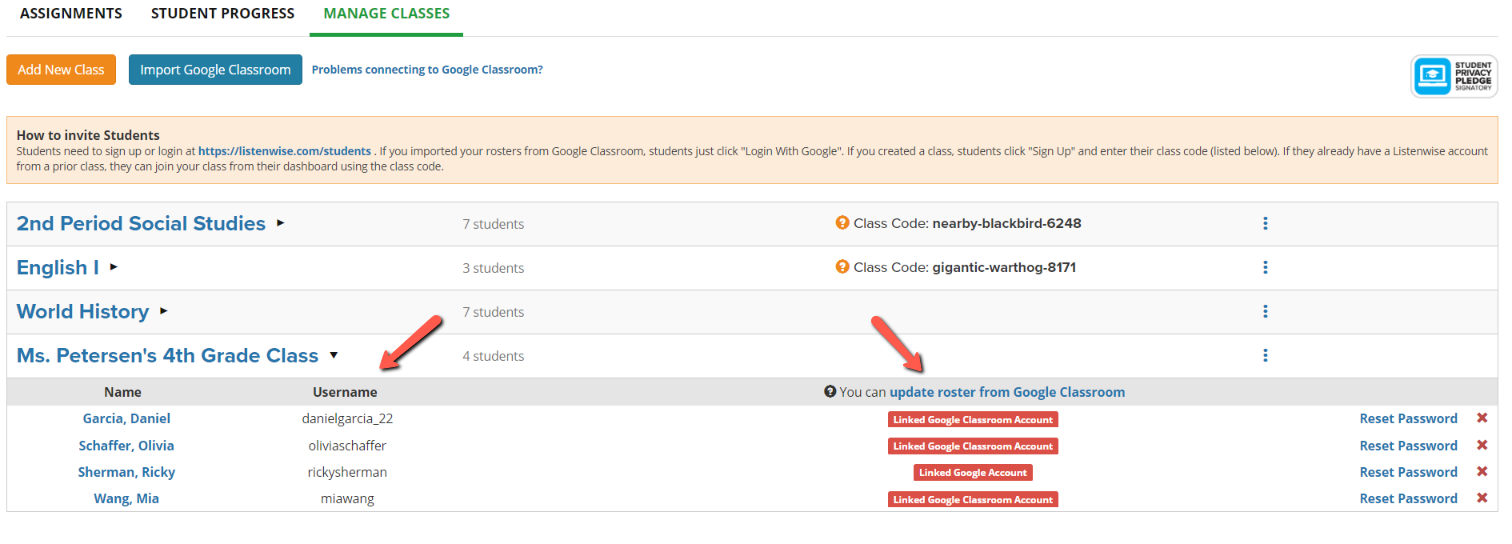Expand the World History arrow
The height and width of the screenshot is (544, 1512).
(x=164, y=311)
